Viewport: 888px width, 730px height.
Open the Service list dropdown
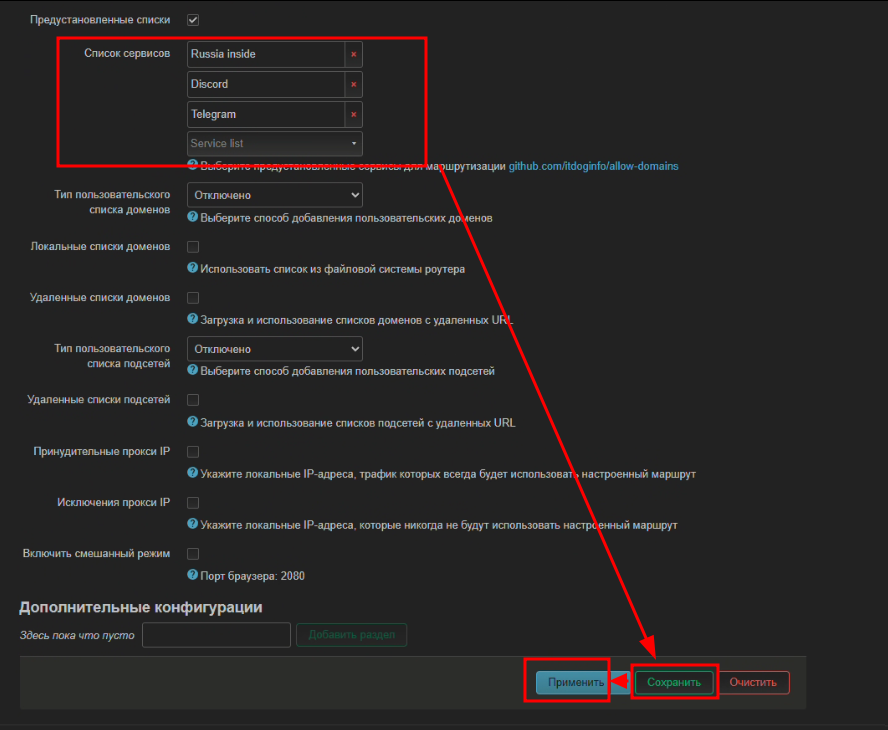tap(274, 143)
